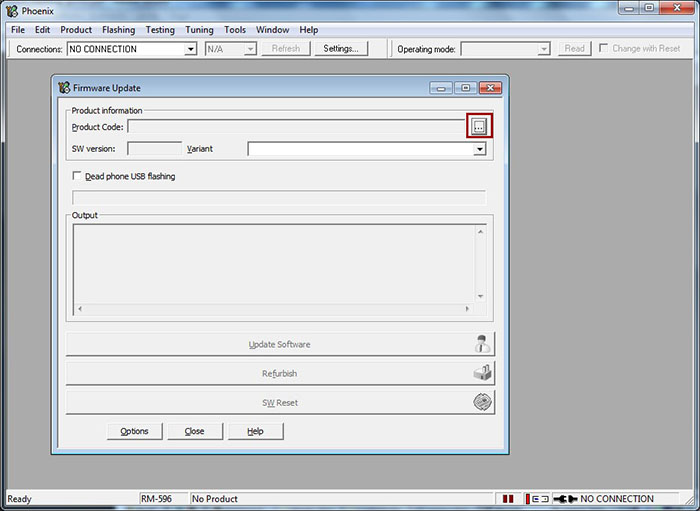Click the Product Code input field

(296, 127)
